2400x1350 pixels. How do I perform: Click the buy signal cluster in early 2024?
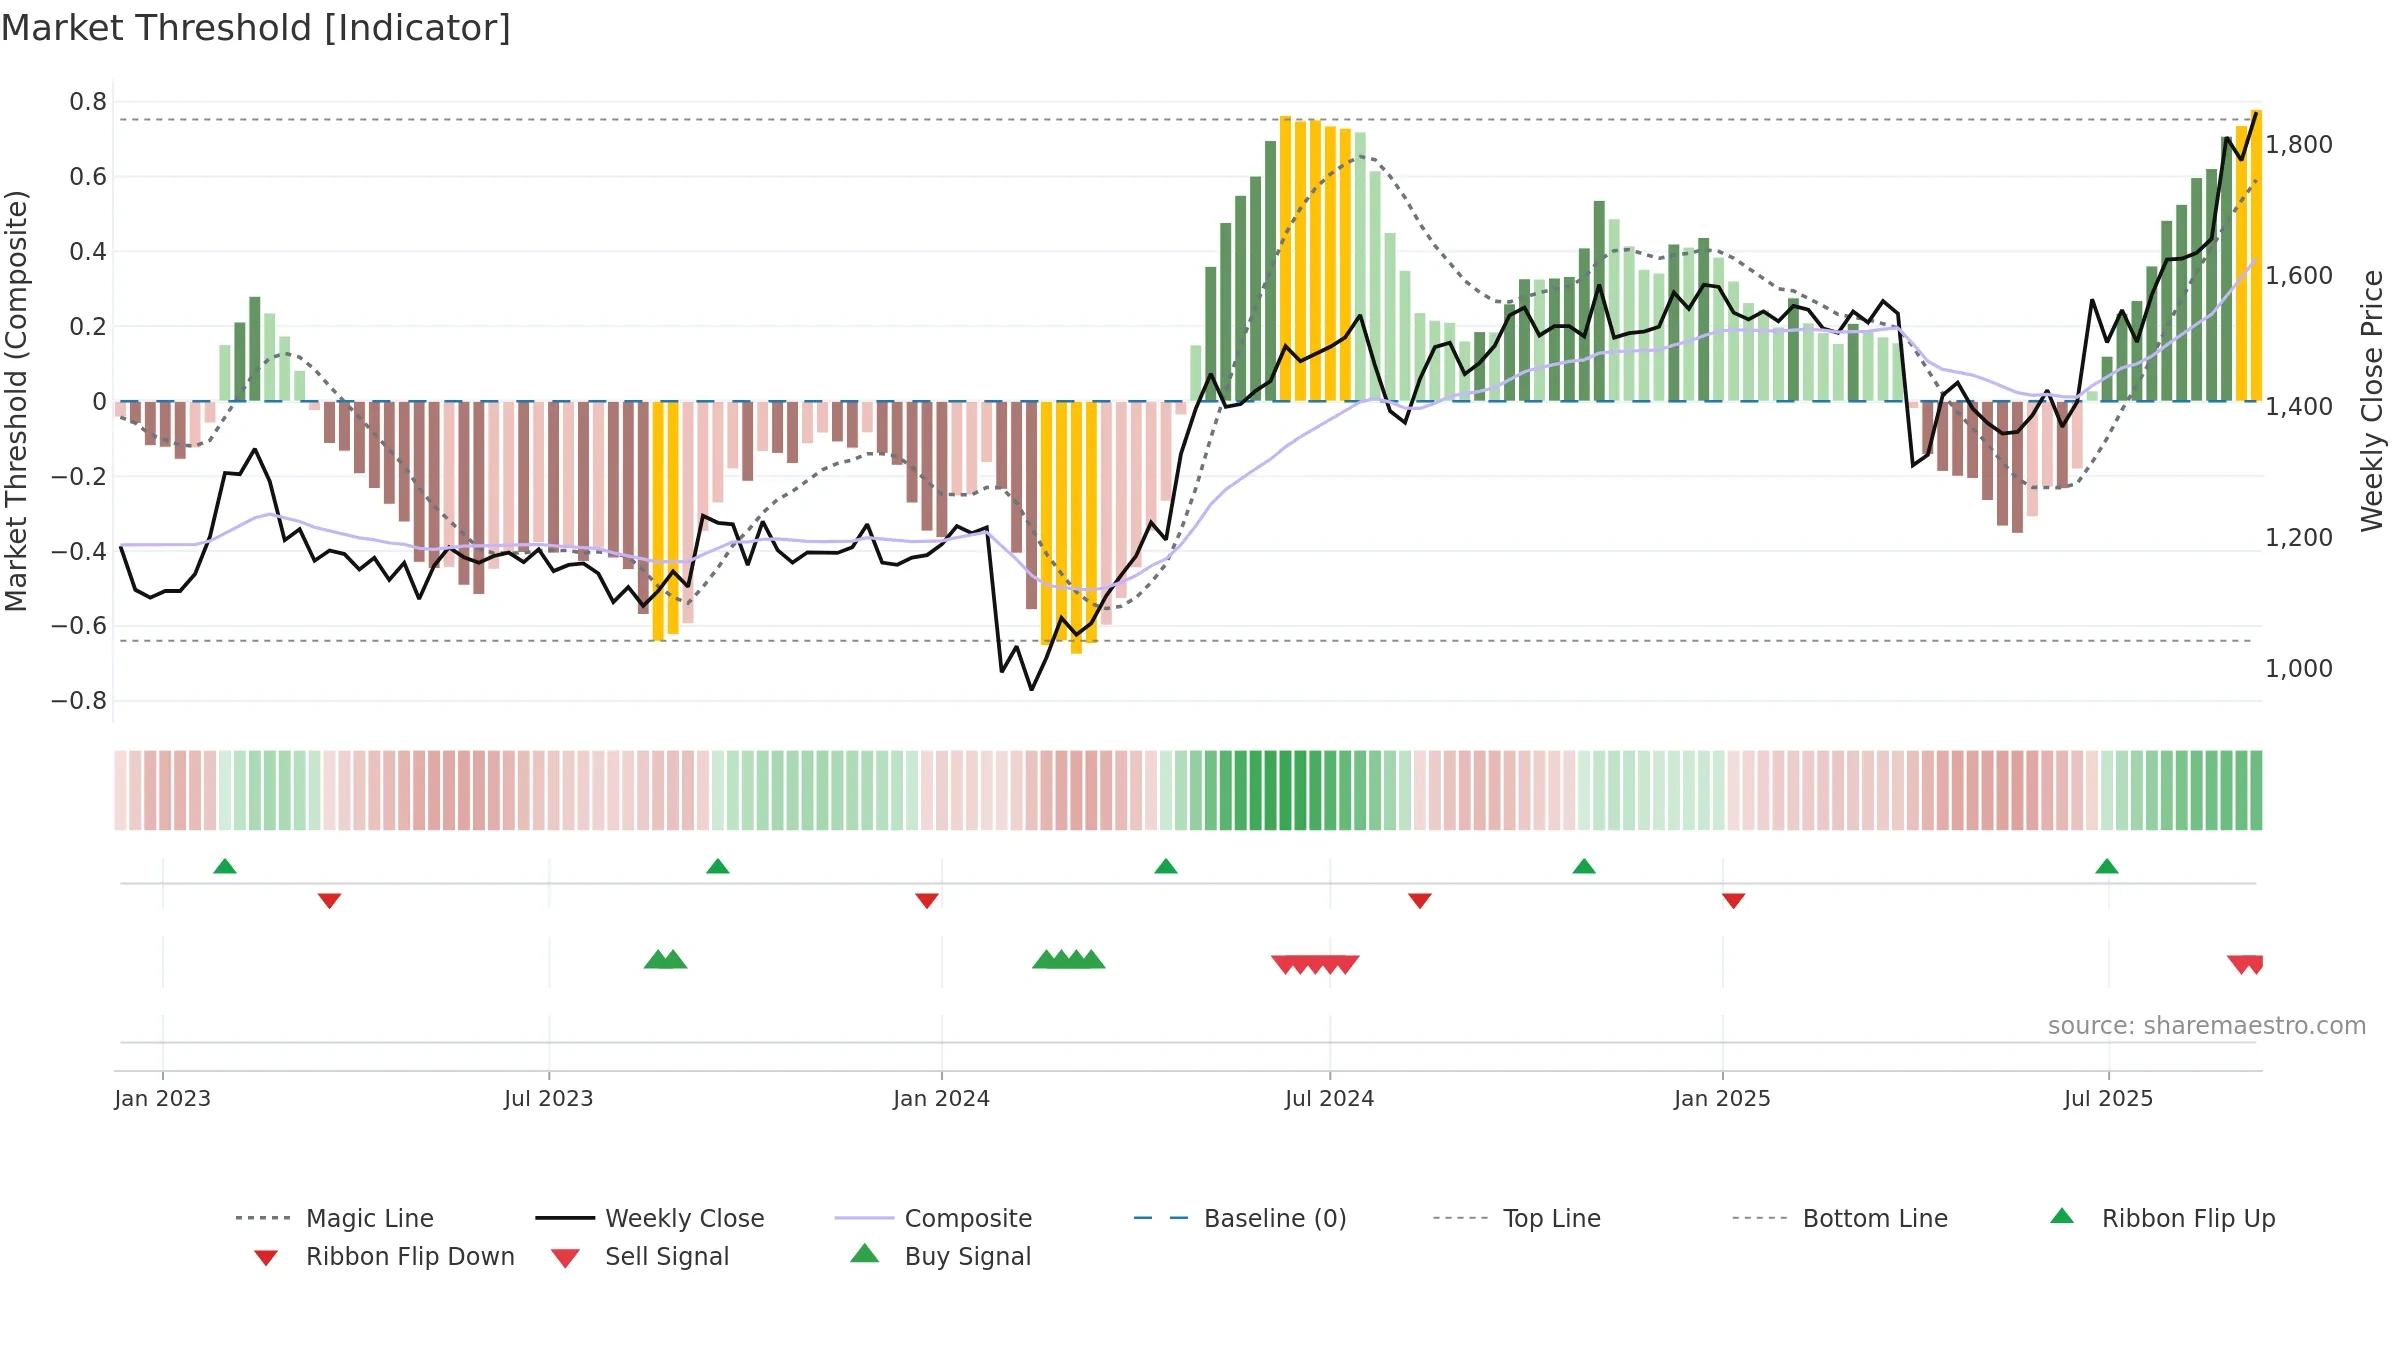[x=1069, y=959]
